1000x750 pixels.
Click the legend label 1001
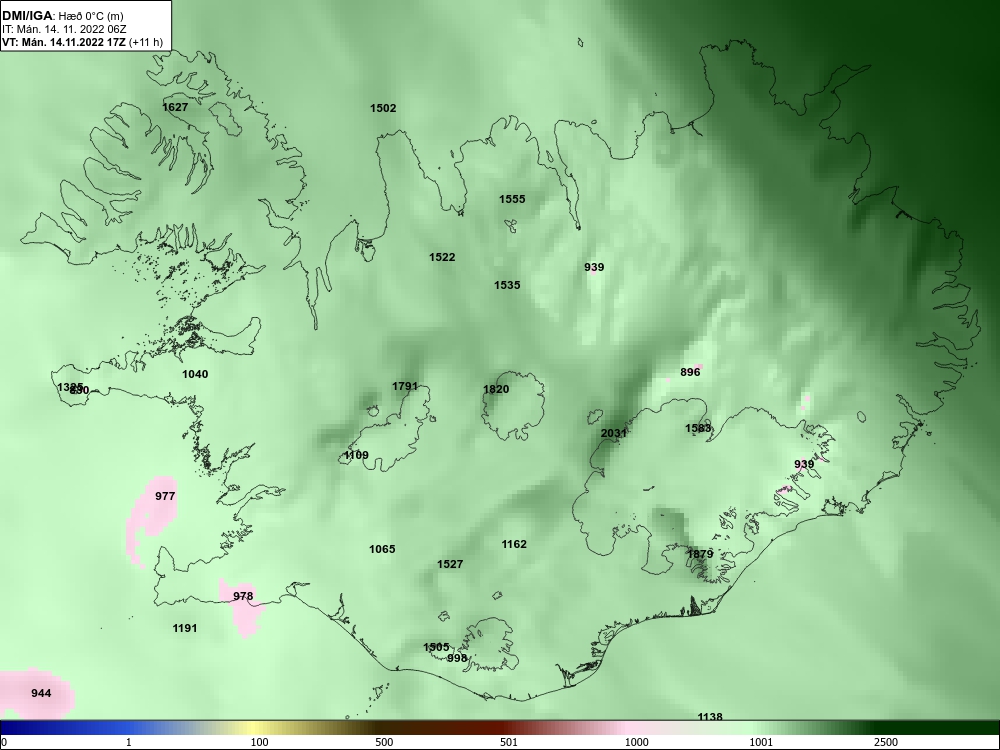761,742
